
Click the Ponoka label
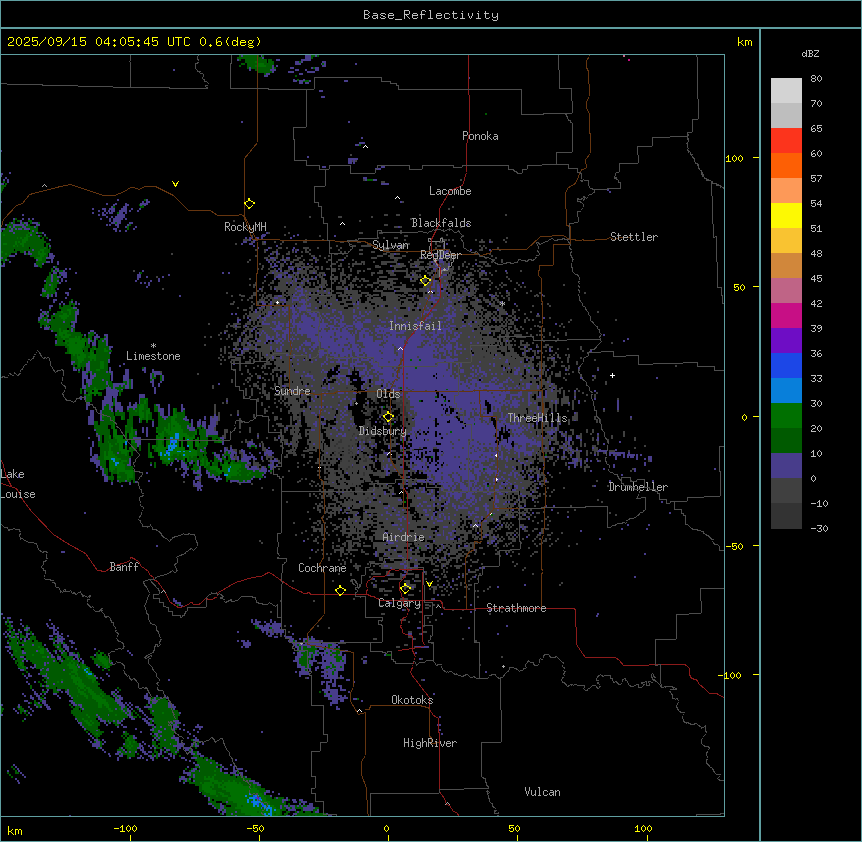(480, 136)
